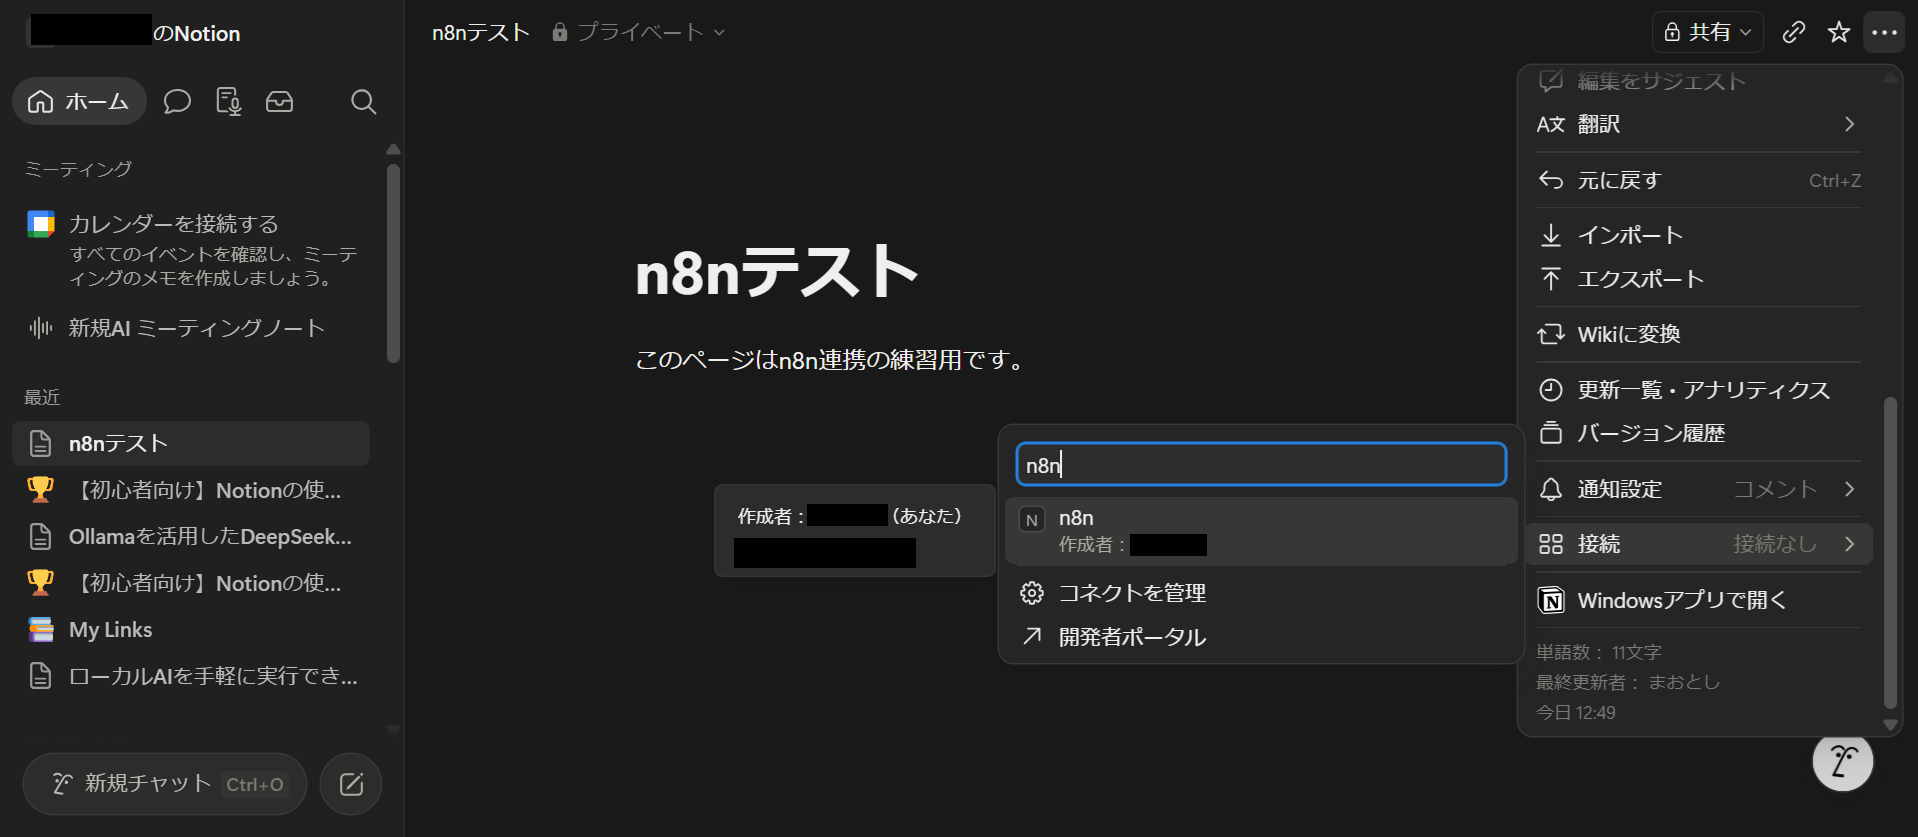Open コネクトを管理 settings

(x=1261, y=593)
